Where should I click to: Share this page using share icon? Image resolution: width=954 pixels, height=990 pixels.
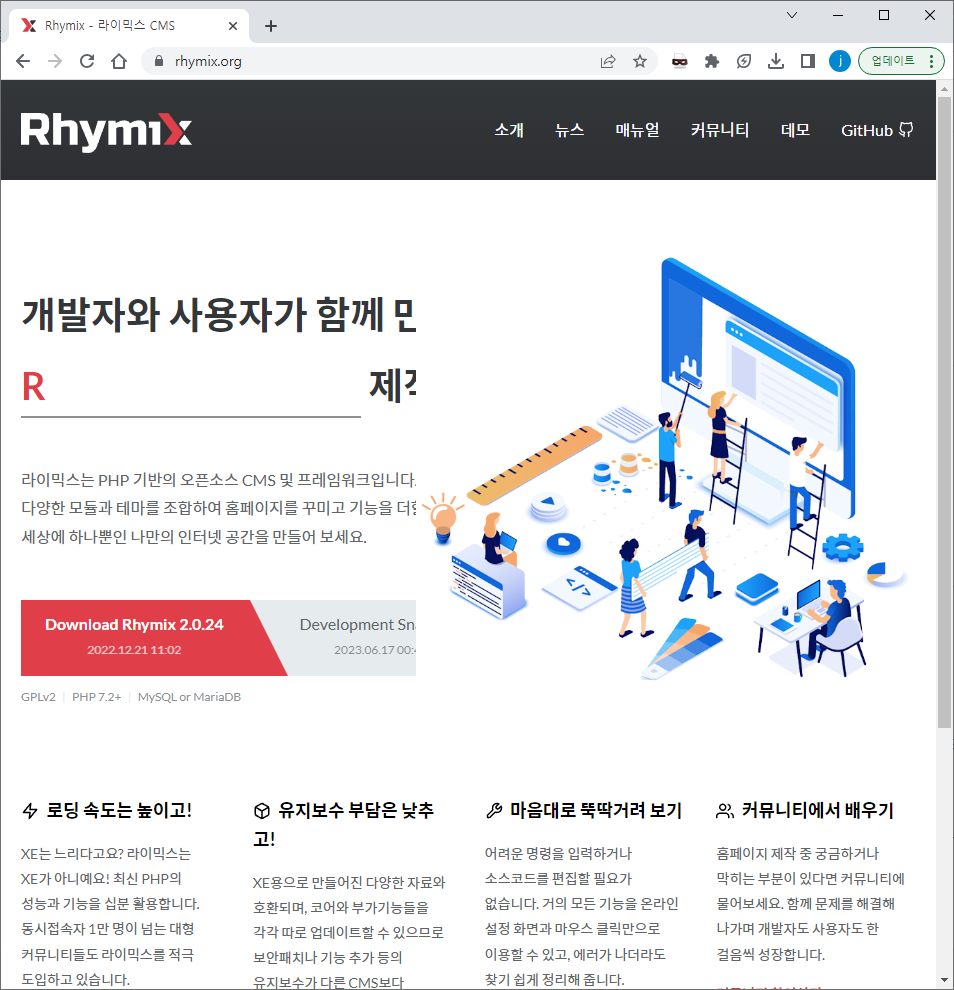coord(608,61)
